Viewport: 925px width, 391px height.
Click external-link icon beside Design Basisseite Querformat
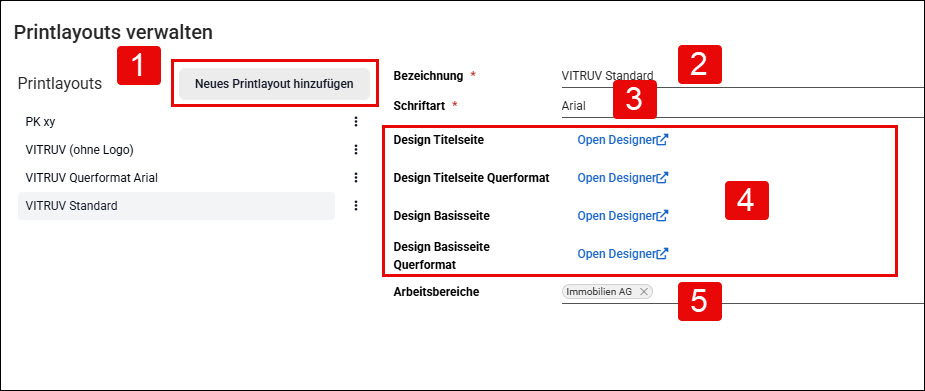[662, 254]
